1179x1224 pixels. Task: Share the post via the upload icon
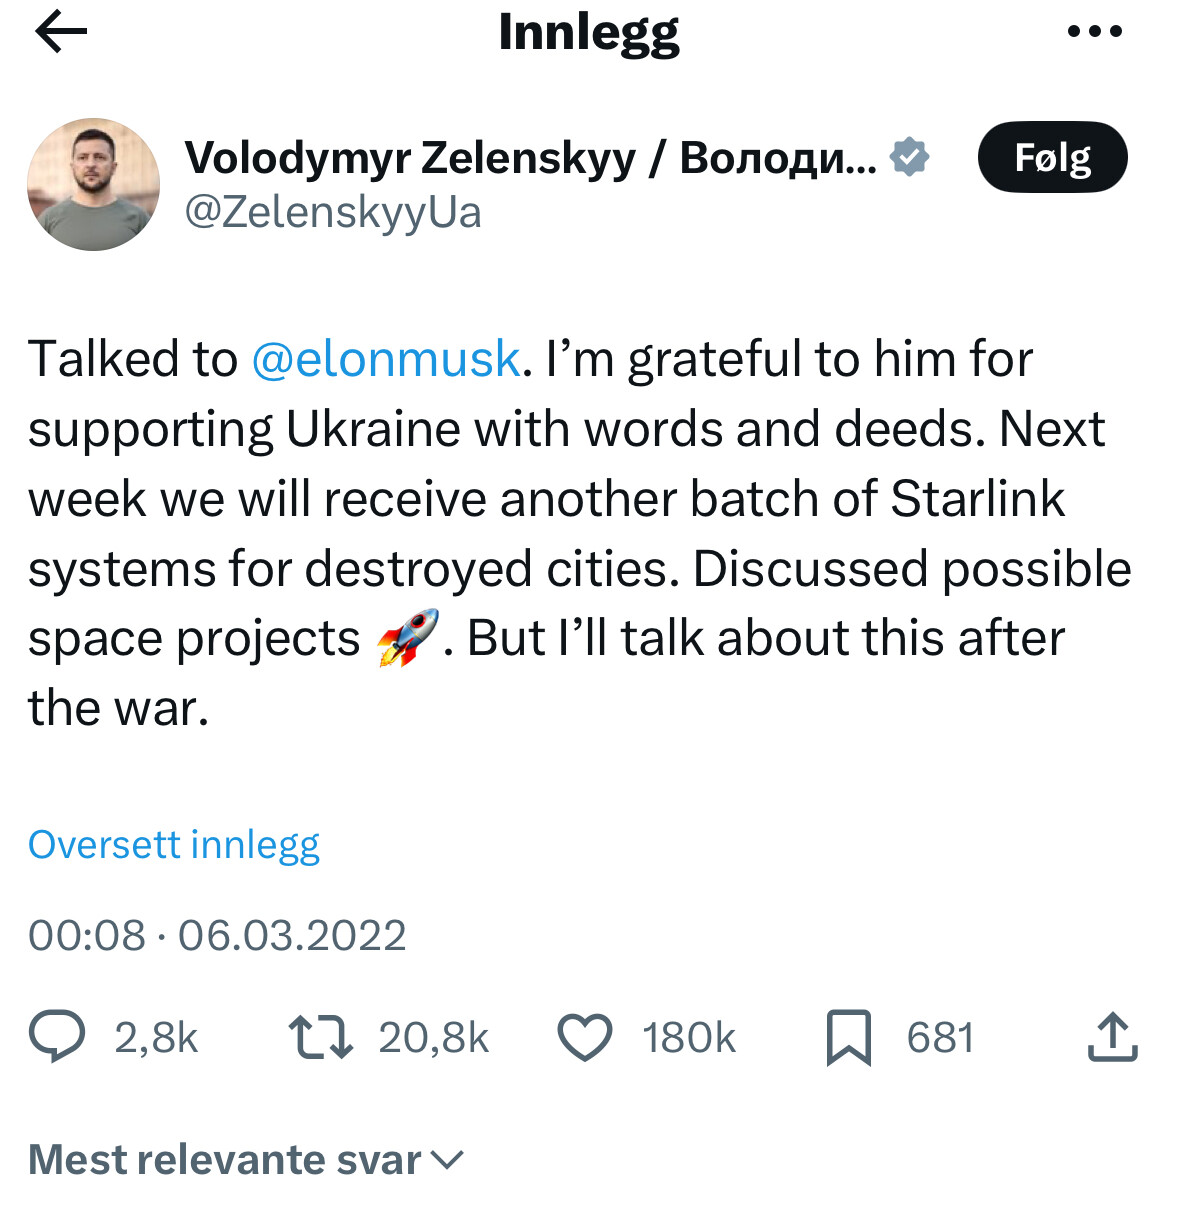[x=1112, y=1037]
